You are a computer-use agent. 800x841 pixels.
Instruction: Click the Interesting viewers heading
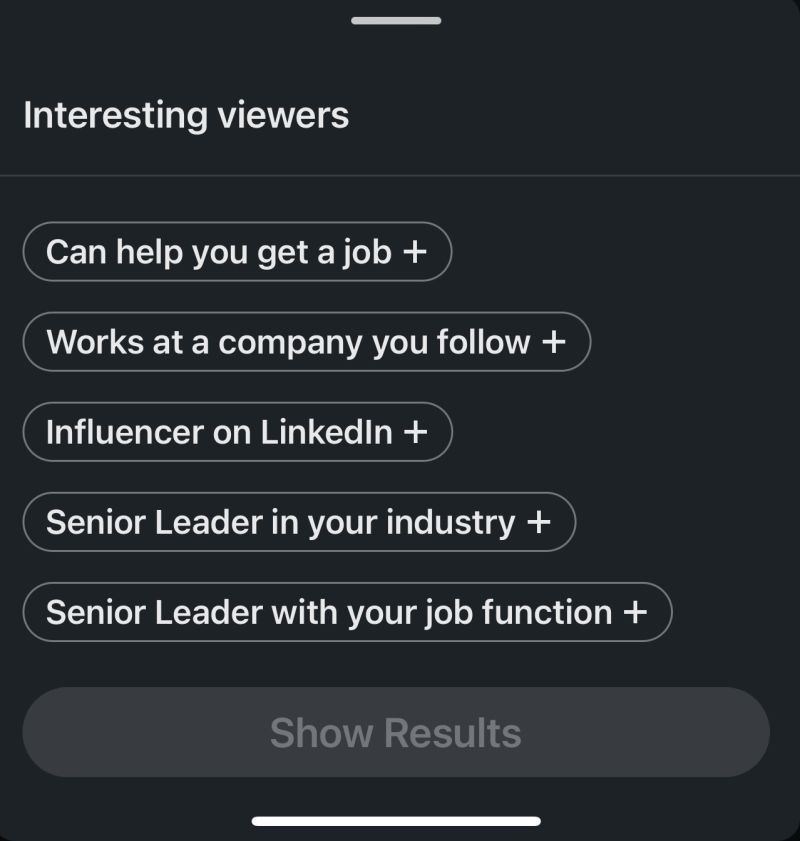(186, 115)
